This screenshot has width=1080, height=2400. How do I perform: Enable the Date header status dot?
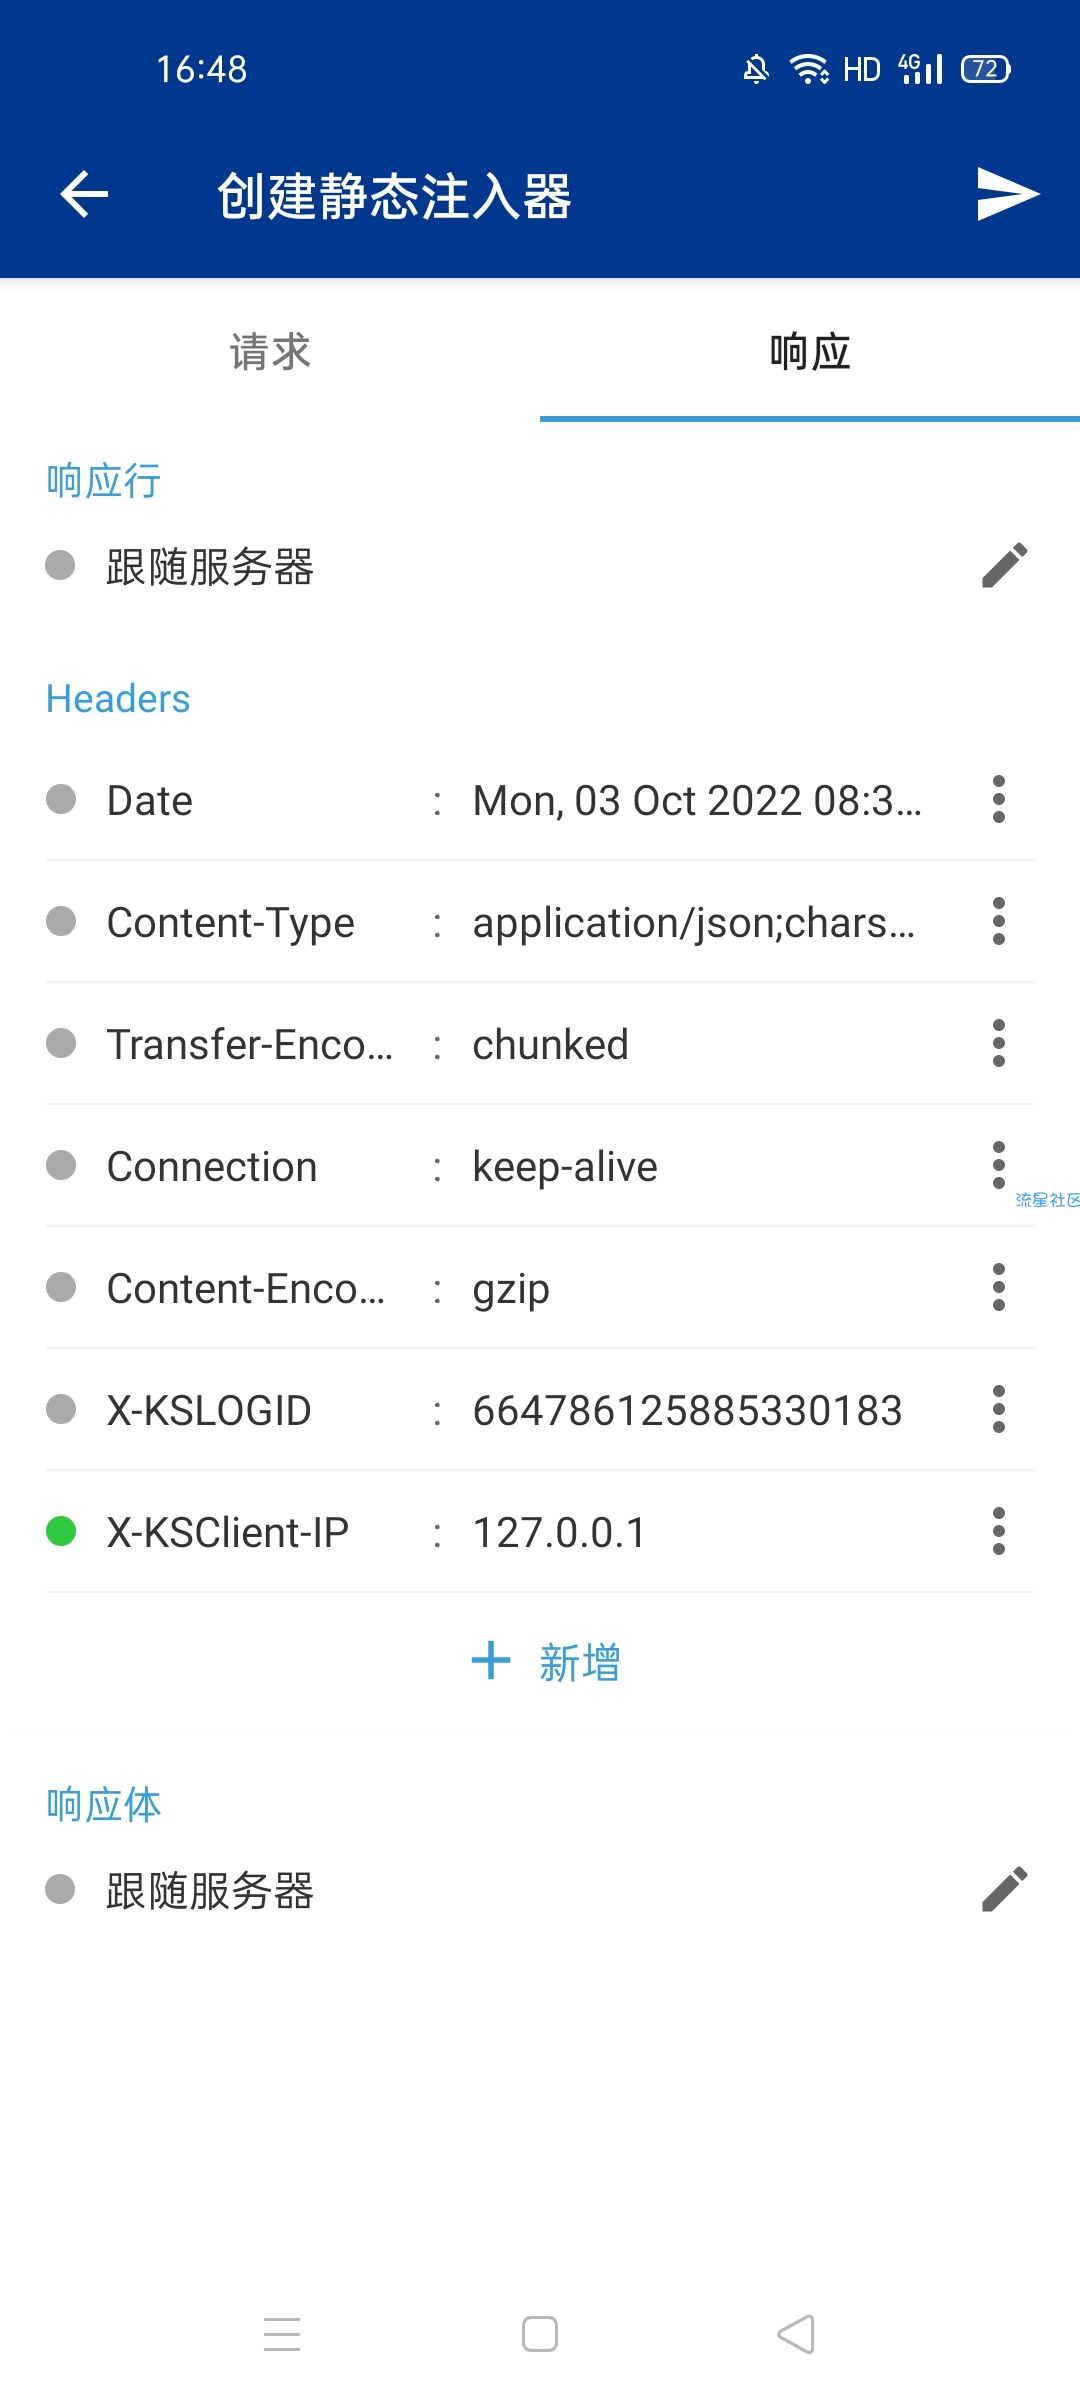(x=61, y=799)
